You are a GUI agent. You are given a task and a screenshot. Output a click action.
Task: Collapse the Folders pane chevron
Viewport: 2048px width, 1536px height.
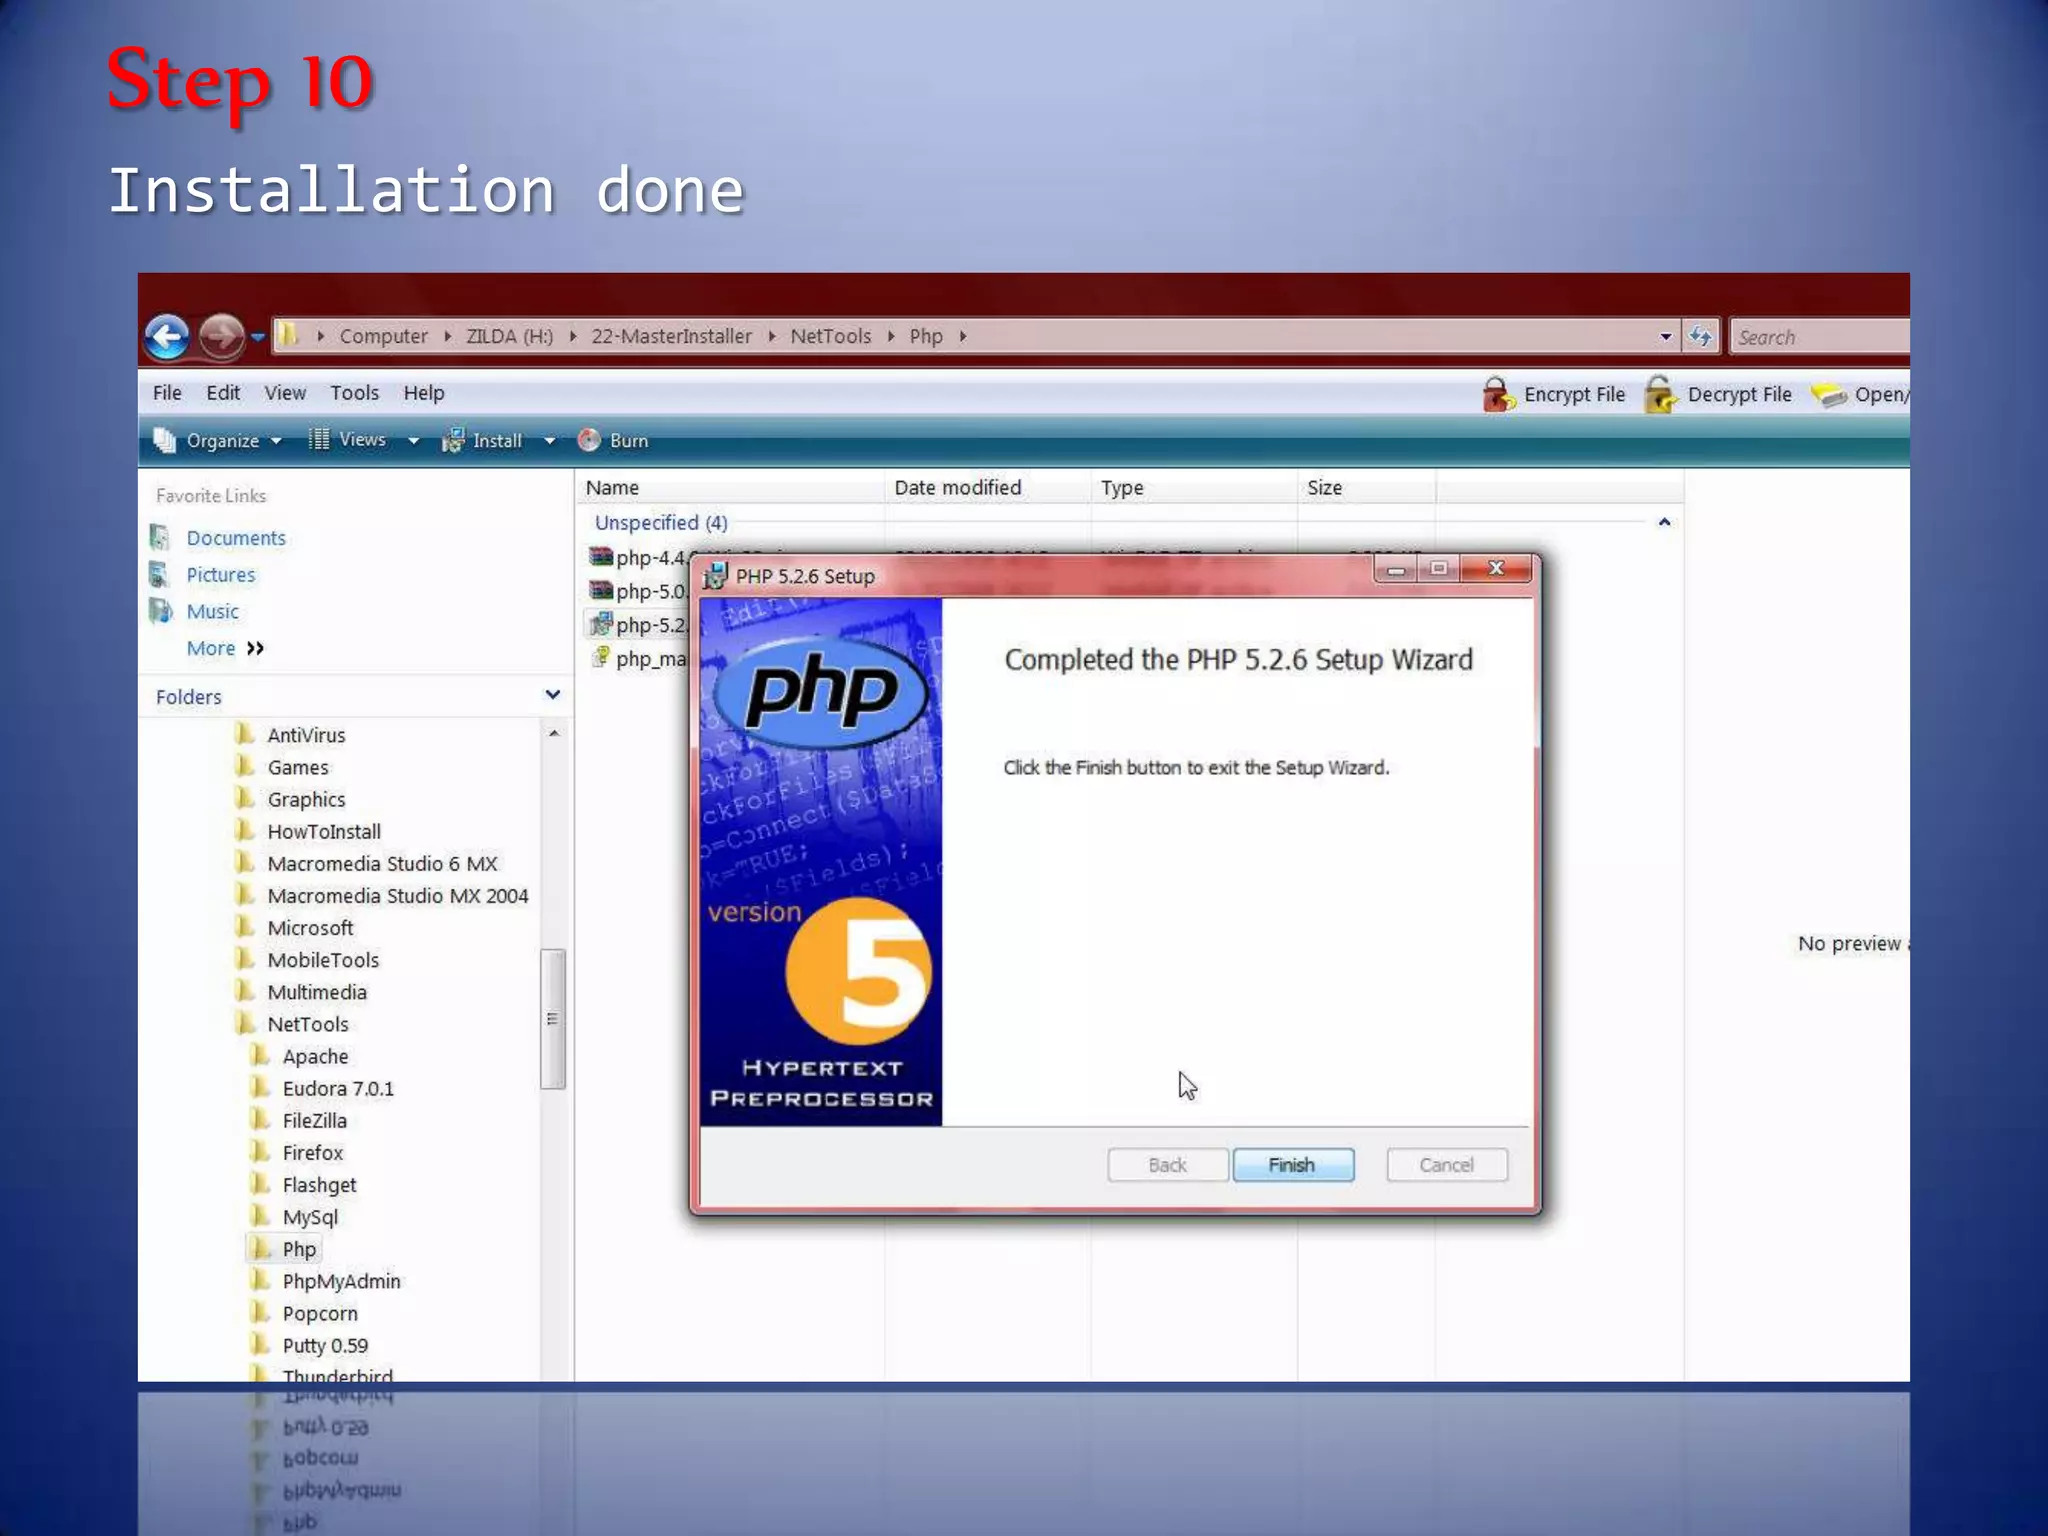click(553, 695)
